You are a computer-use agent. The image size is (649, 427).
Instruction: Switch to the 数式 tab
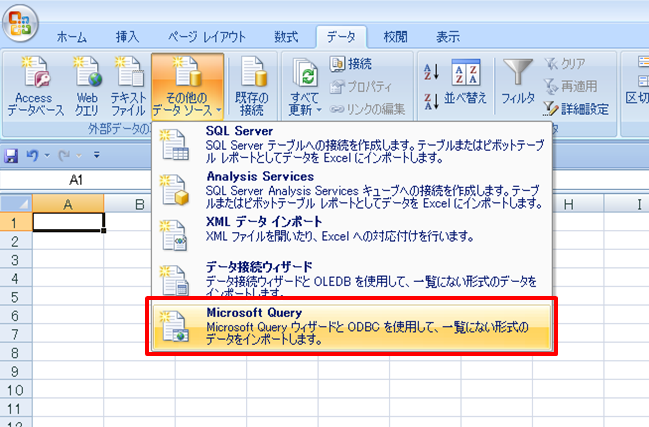point(286,37)
